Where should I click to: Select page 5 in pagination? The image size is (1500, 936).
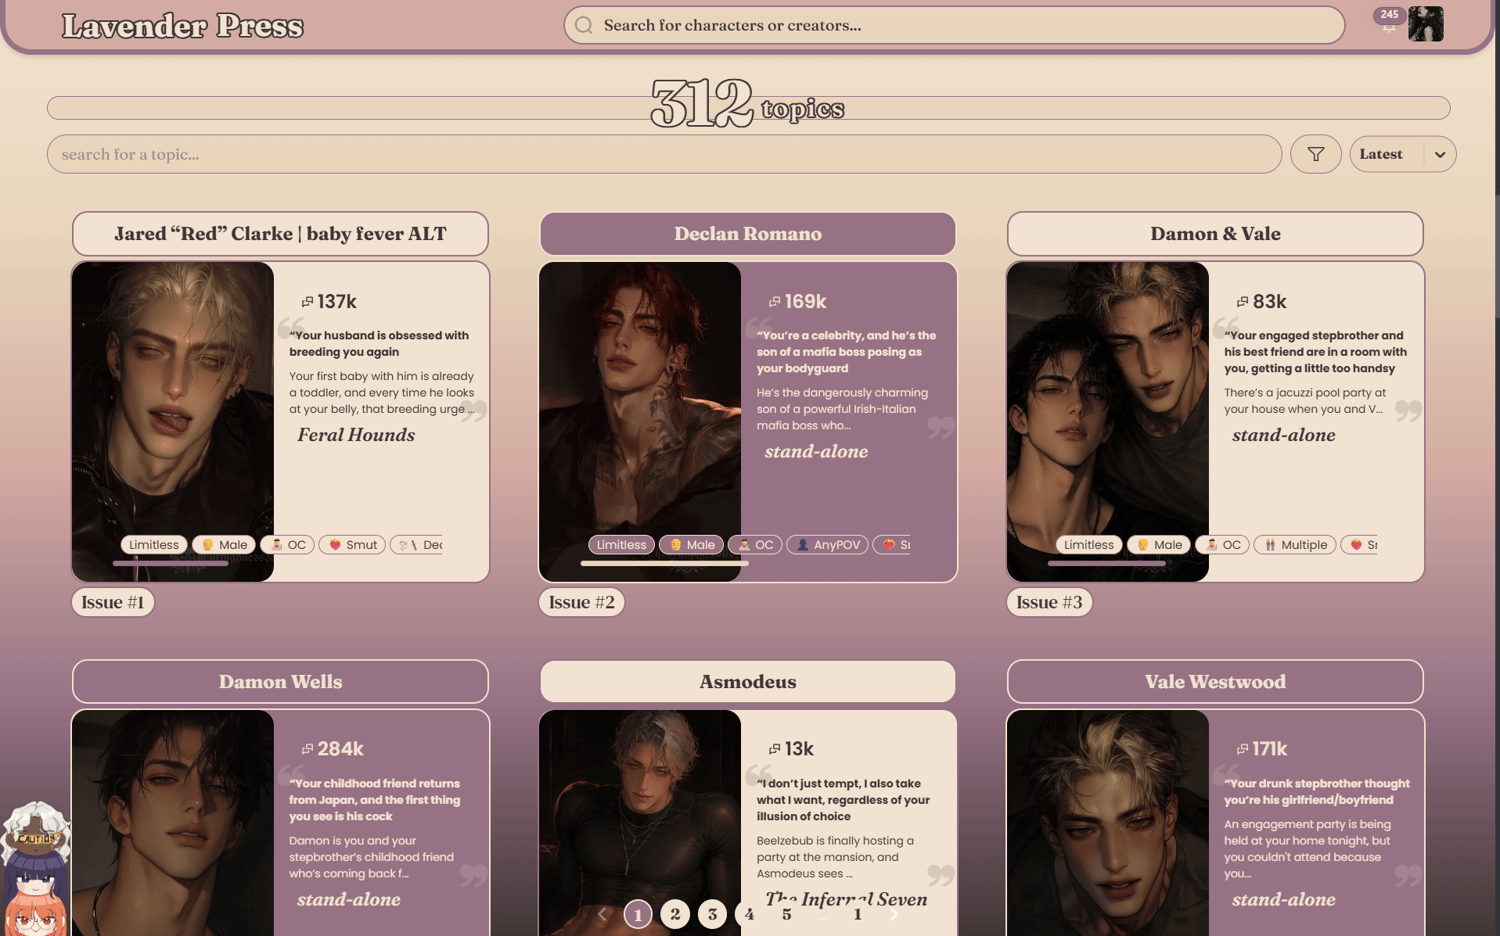point(786,914)
